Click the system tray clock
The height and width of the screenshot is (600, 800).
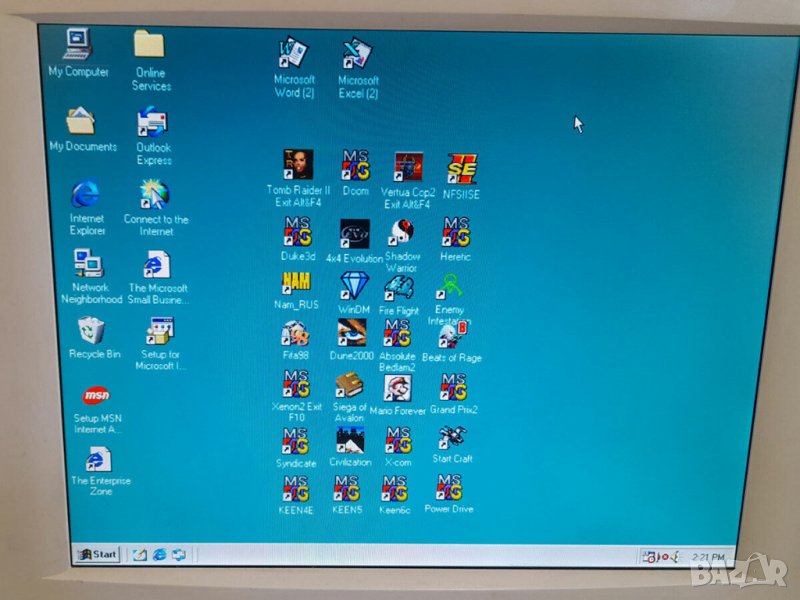pos(706,556)
